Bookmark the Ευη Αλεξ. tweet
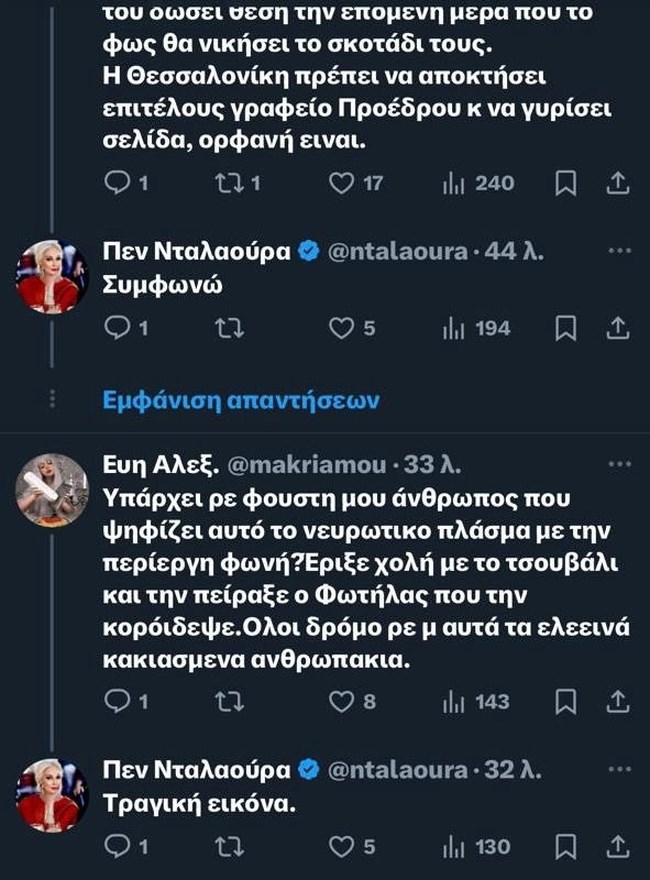This screenshot has width=650, height=880. tap(565, 701)
